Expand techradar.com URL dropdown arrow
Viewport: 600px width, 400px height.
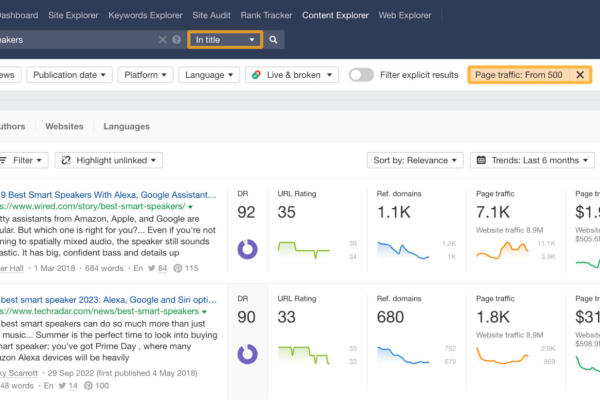click(x=204, y=312)
